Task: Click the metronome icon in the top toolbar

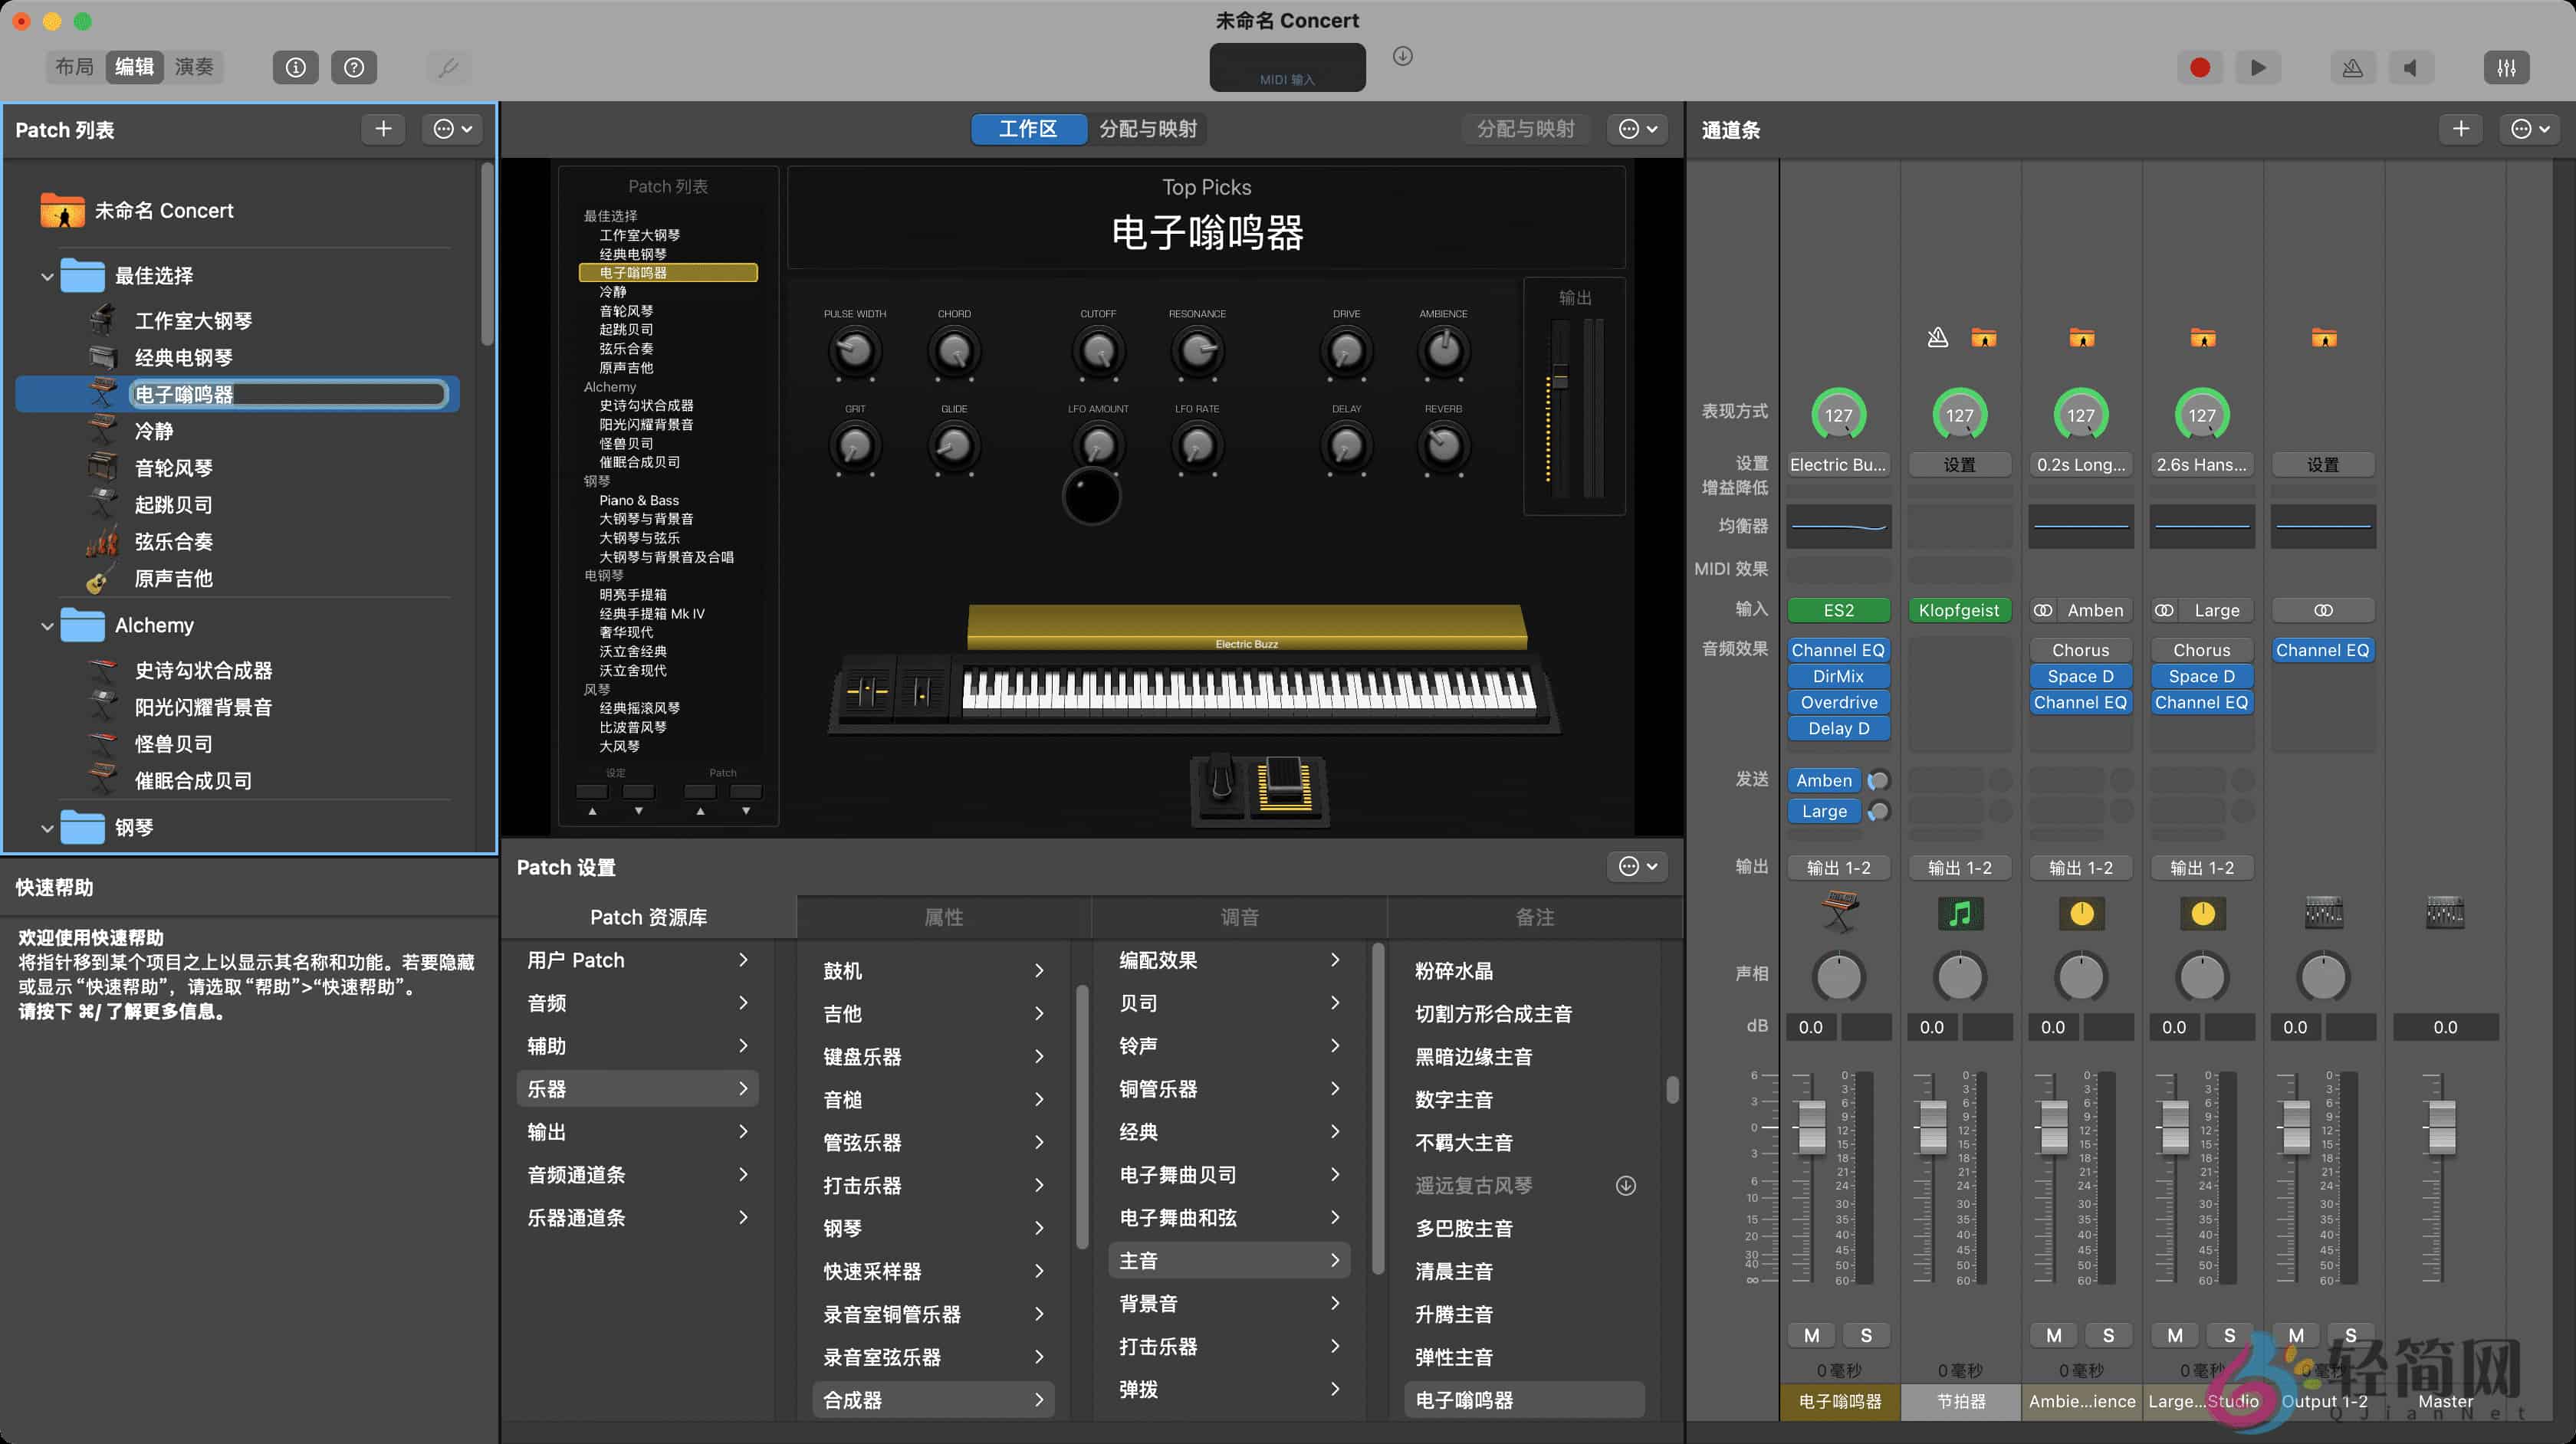Action: coord(2353,67)
